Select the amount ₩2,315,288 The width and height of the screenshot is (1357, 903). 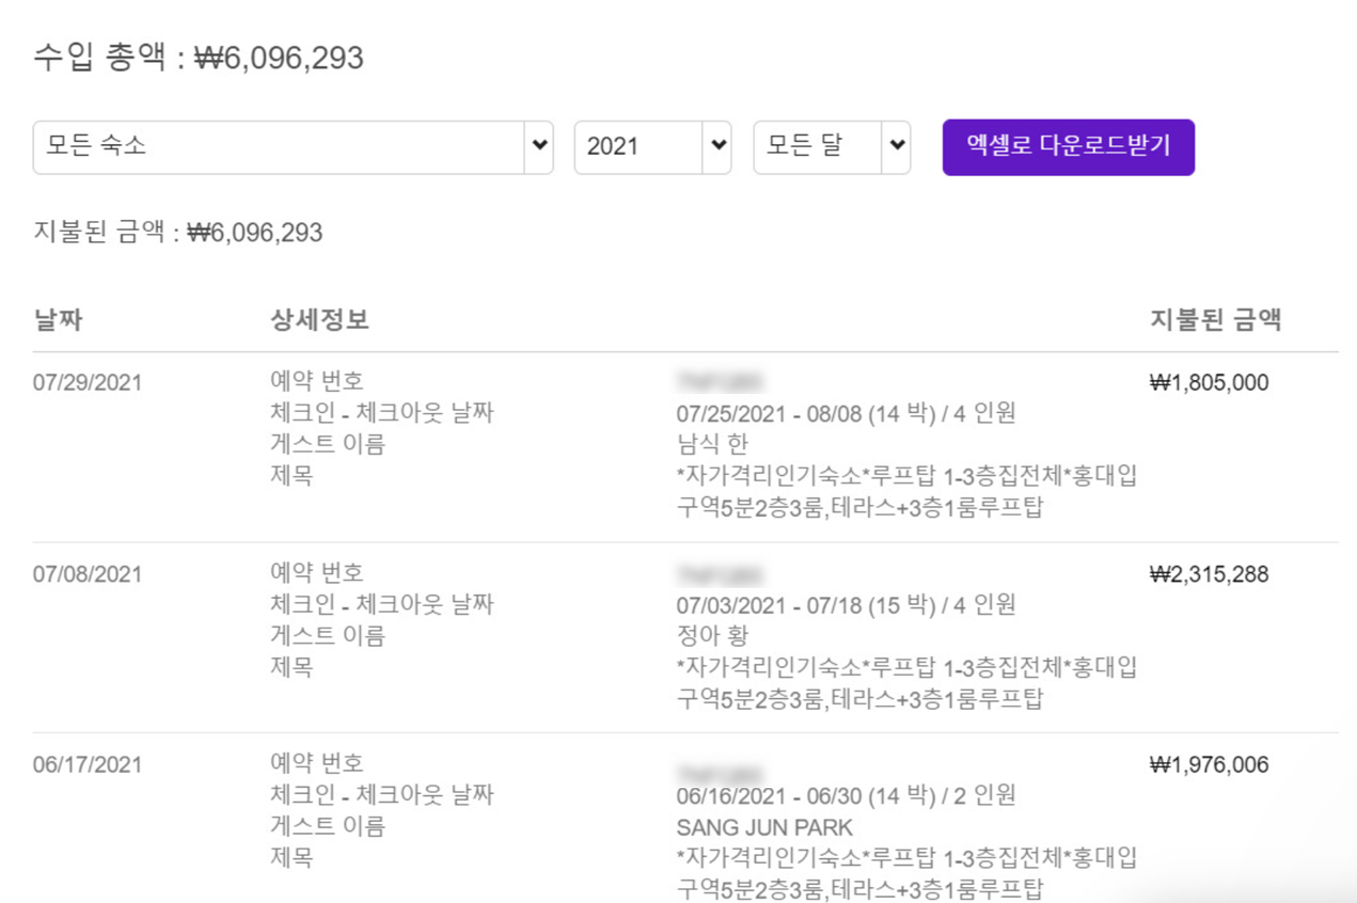1209,575
